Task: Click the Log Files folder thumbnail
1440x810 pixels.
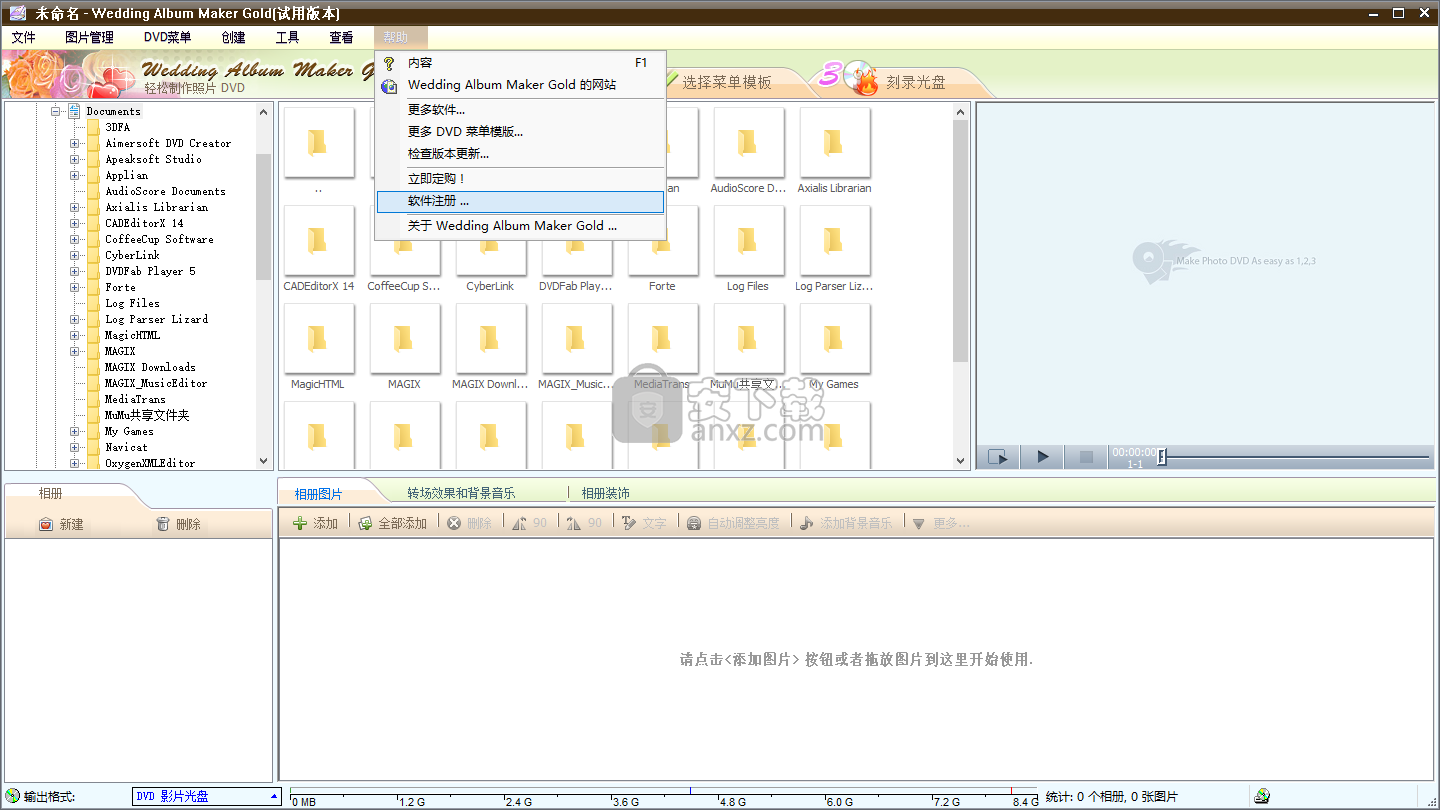Action: tap(749, 241)
